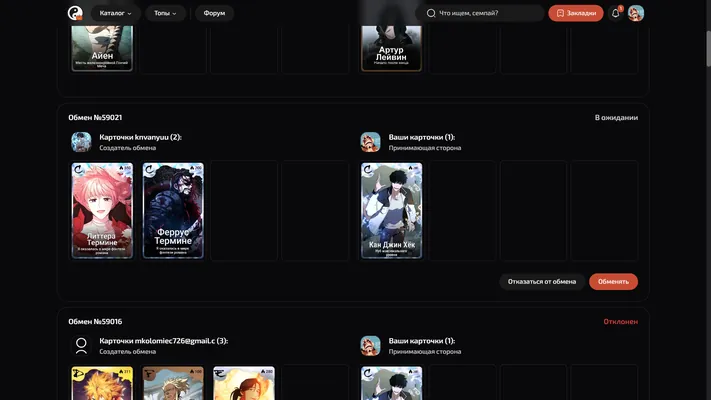This screenshot has height=400, width=711.
Task: Click knvanyuu's avatar in exchange №59021
Action: (81, 142)
